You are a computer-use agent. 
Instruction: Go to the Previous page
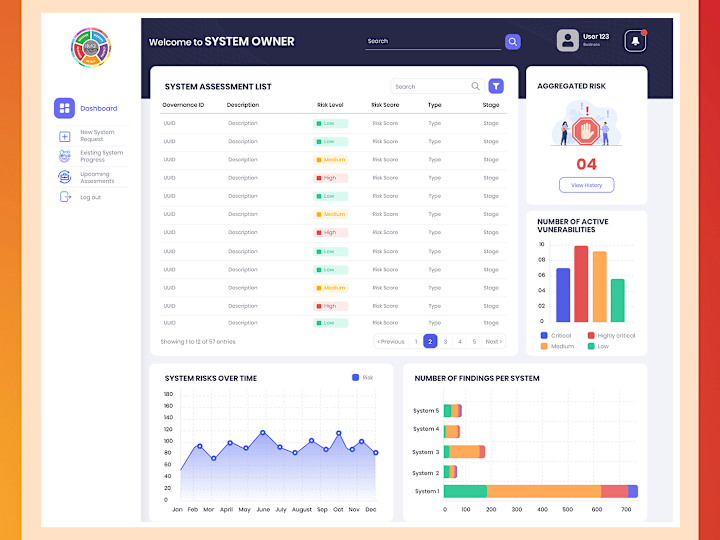tap(391, 342)
